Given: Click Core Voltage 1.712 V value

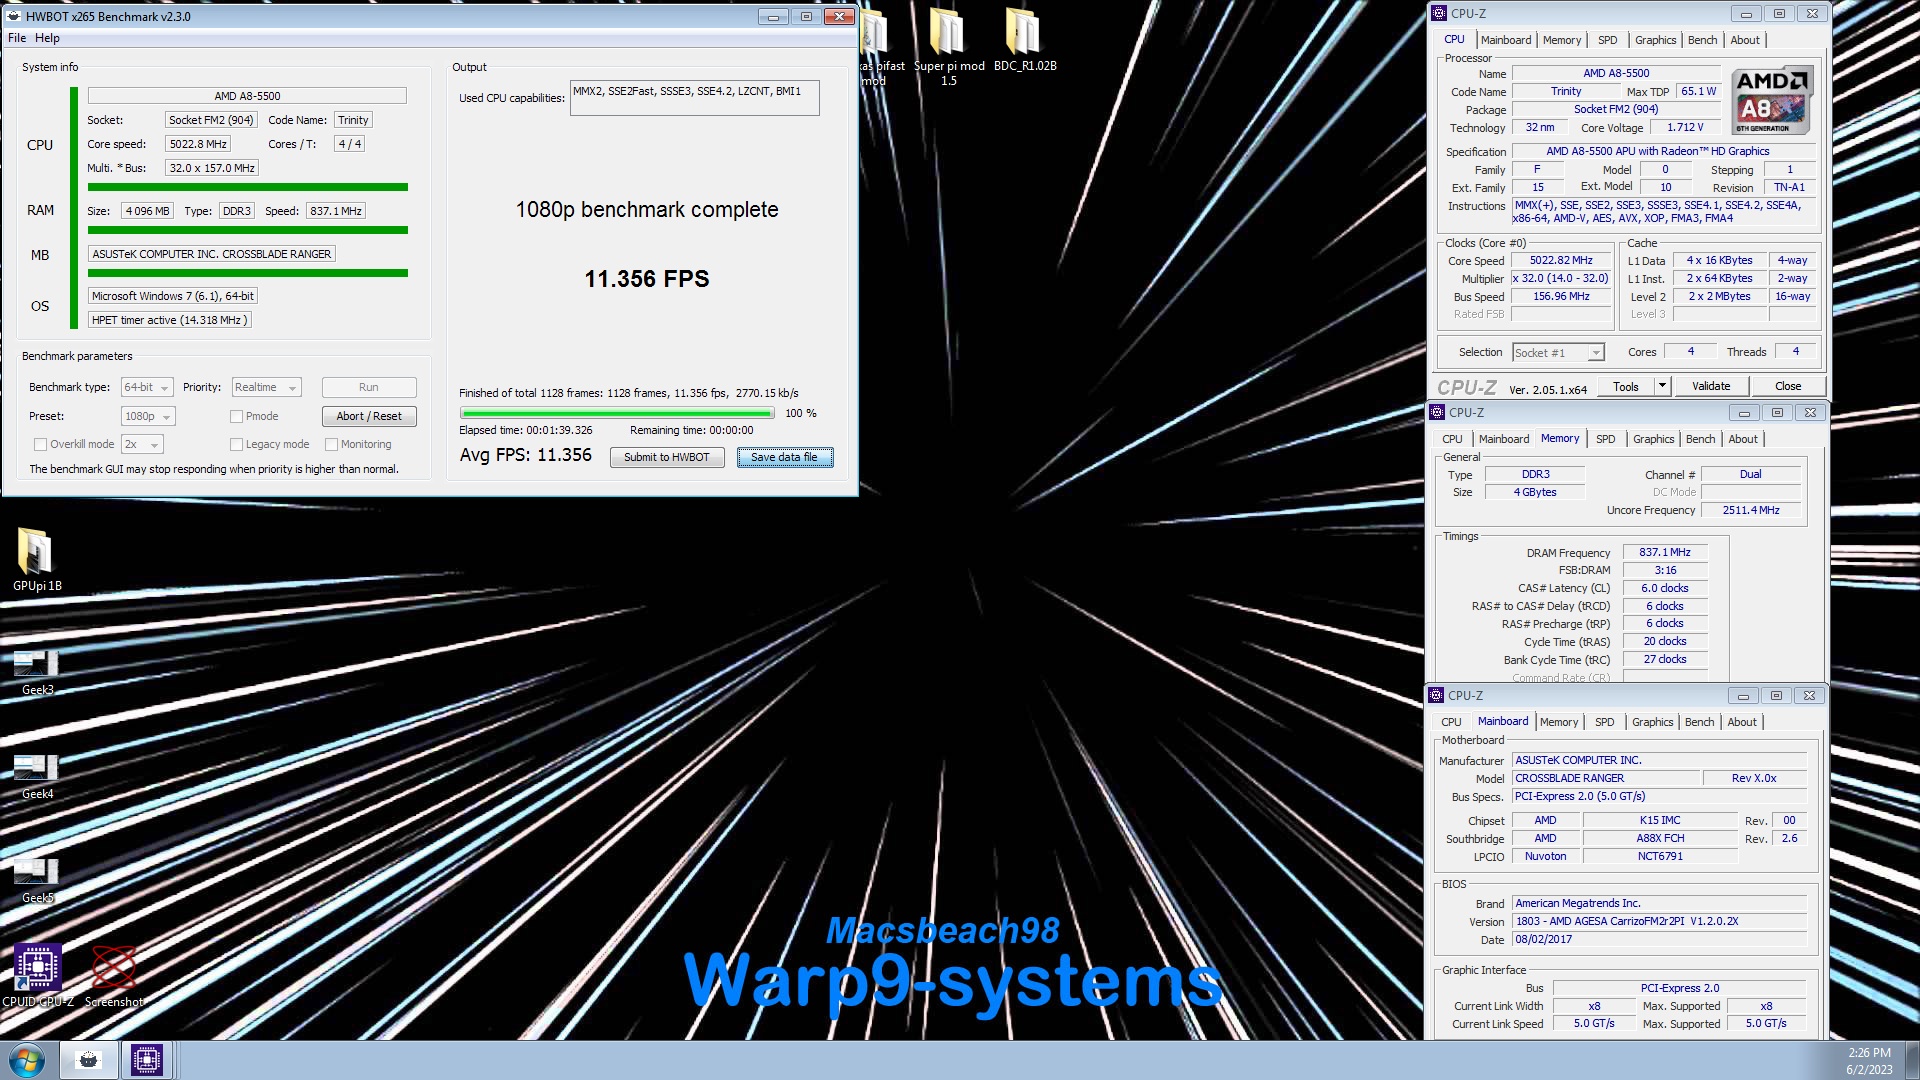Looking at the screenshot, I should (x=1685, y=127).
